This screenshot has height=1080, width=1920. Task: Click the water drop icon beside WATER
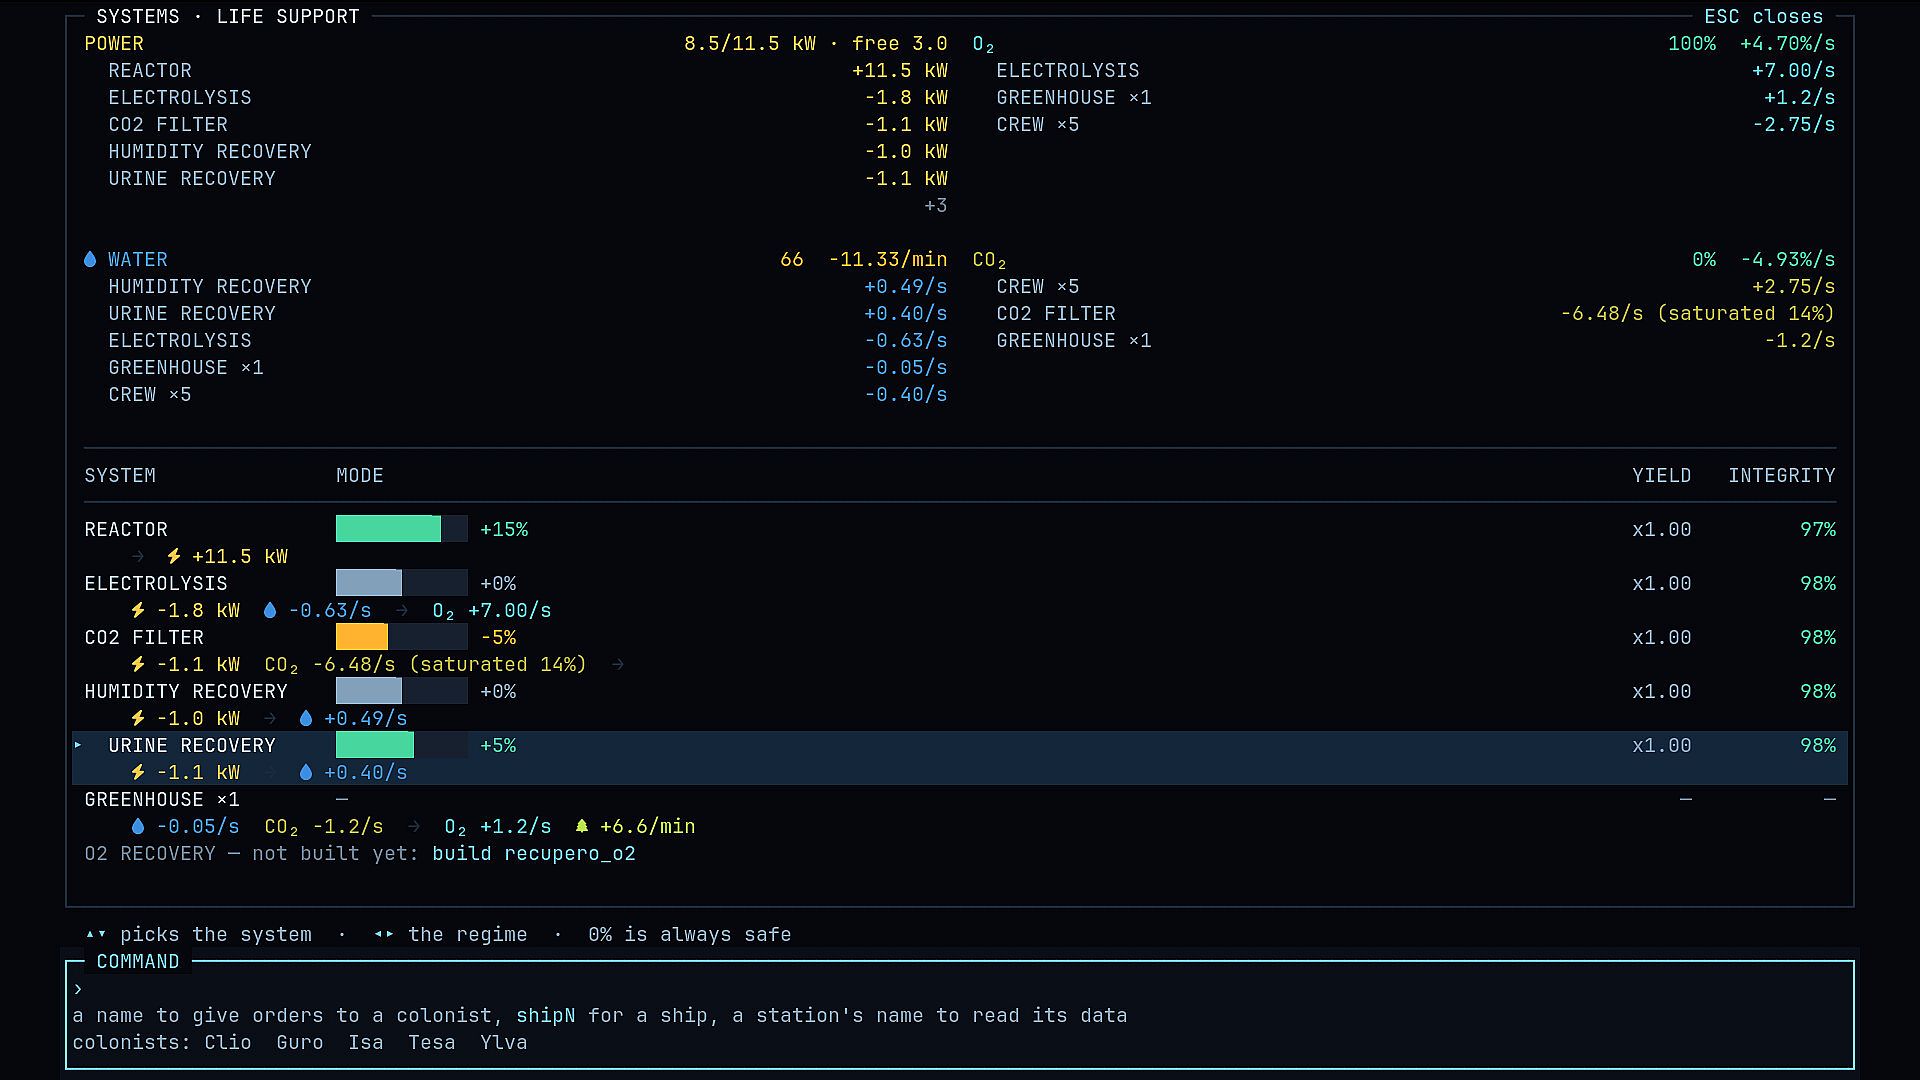90,259
